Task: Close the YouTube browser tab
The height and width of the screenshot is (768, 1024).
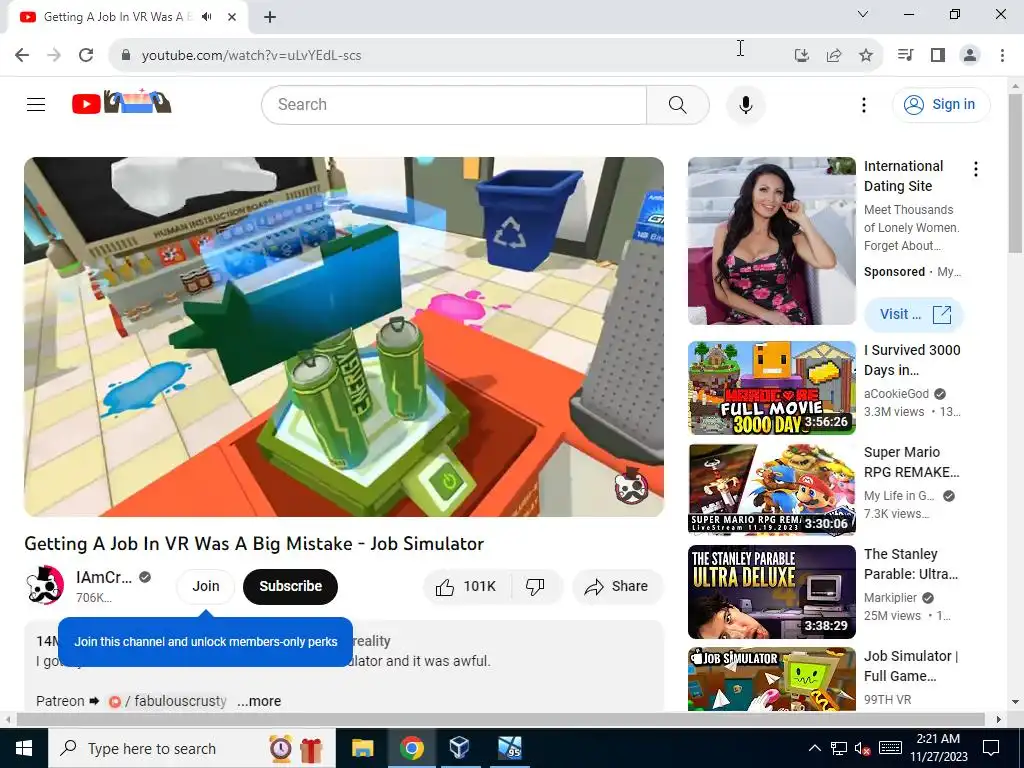Action: tap(232, 17)
